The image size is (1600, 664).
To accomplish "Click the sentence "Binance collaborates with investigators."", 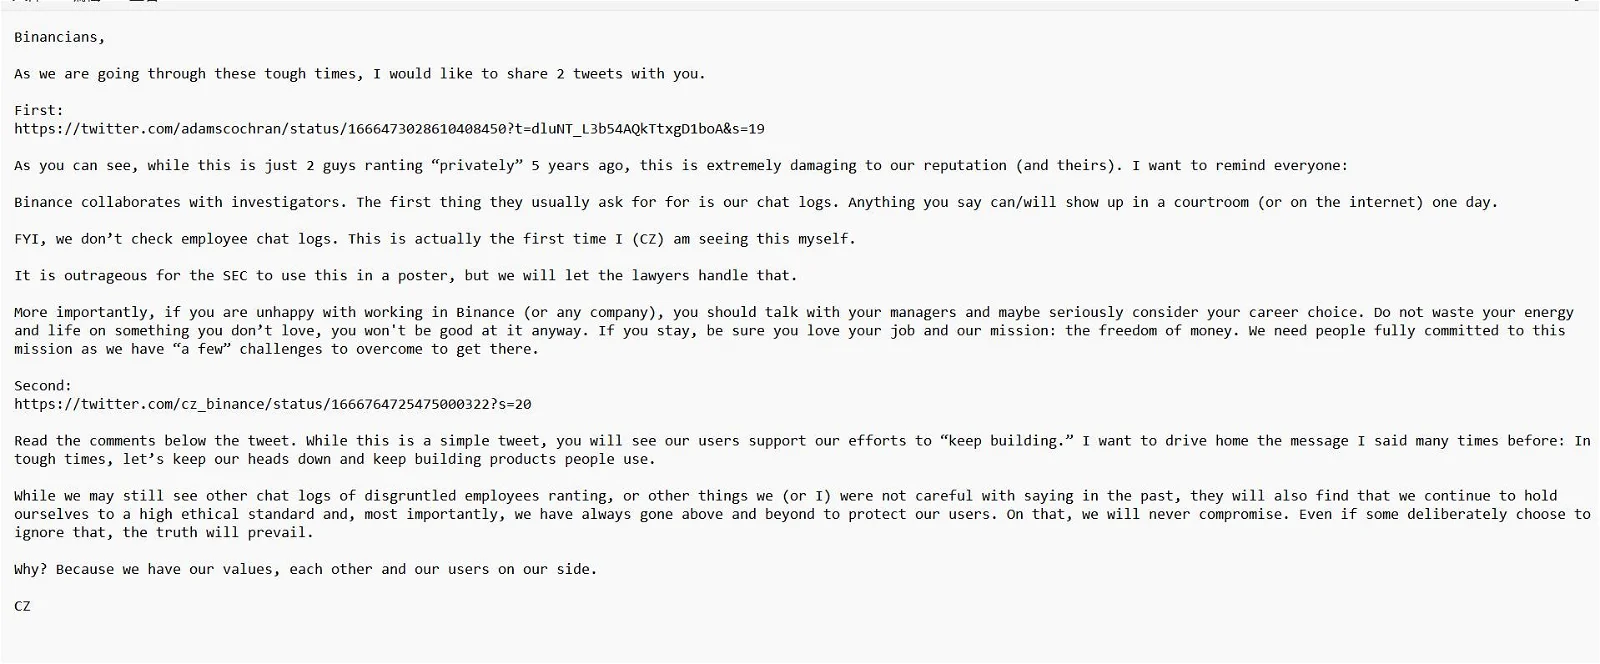I will tap(180, 202).
